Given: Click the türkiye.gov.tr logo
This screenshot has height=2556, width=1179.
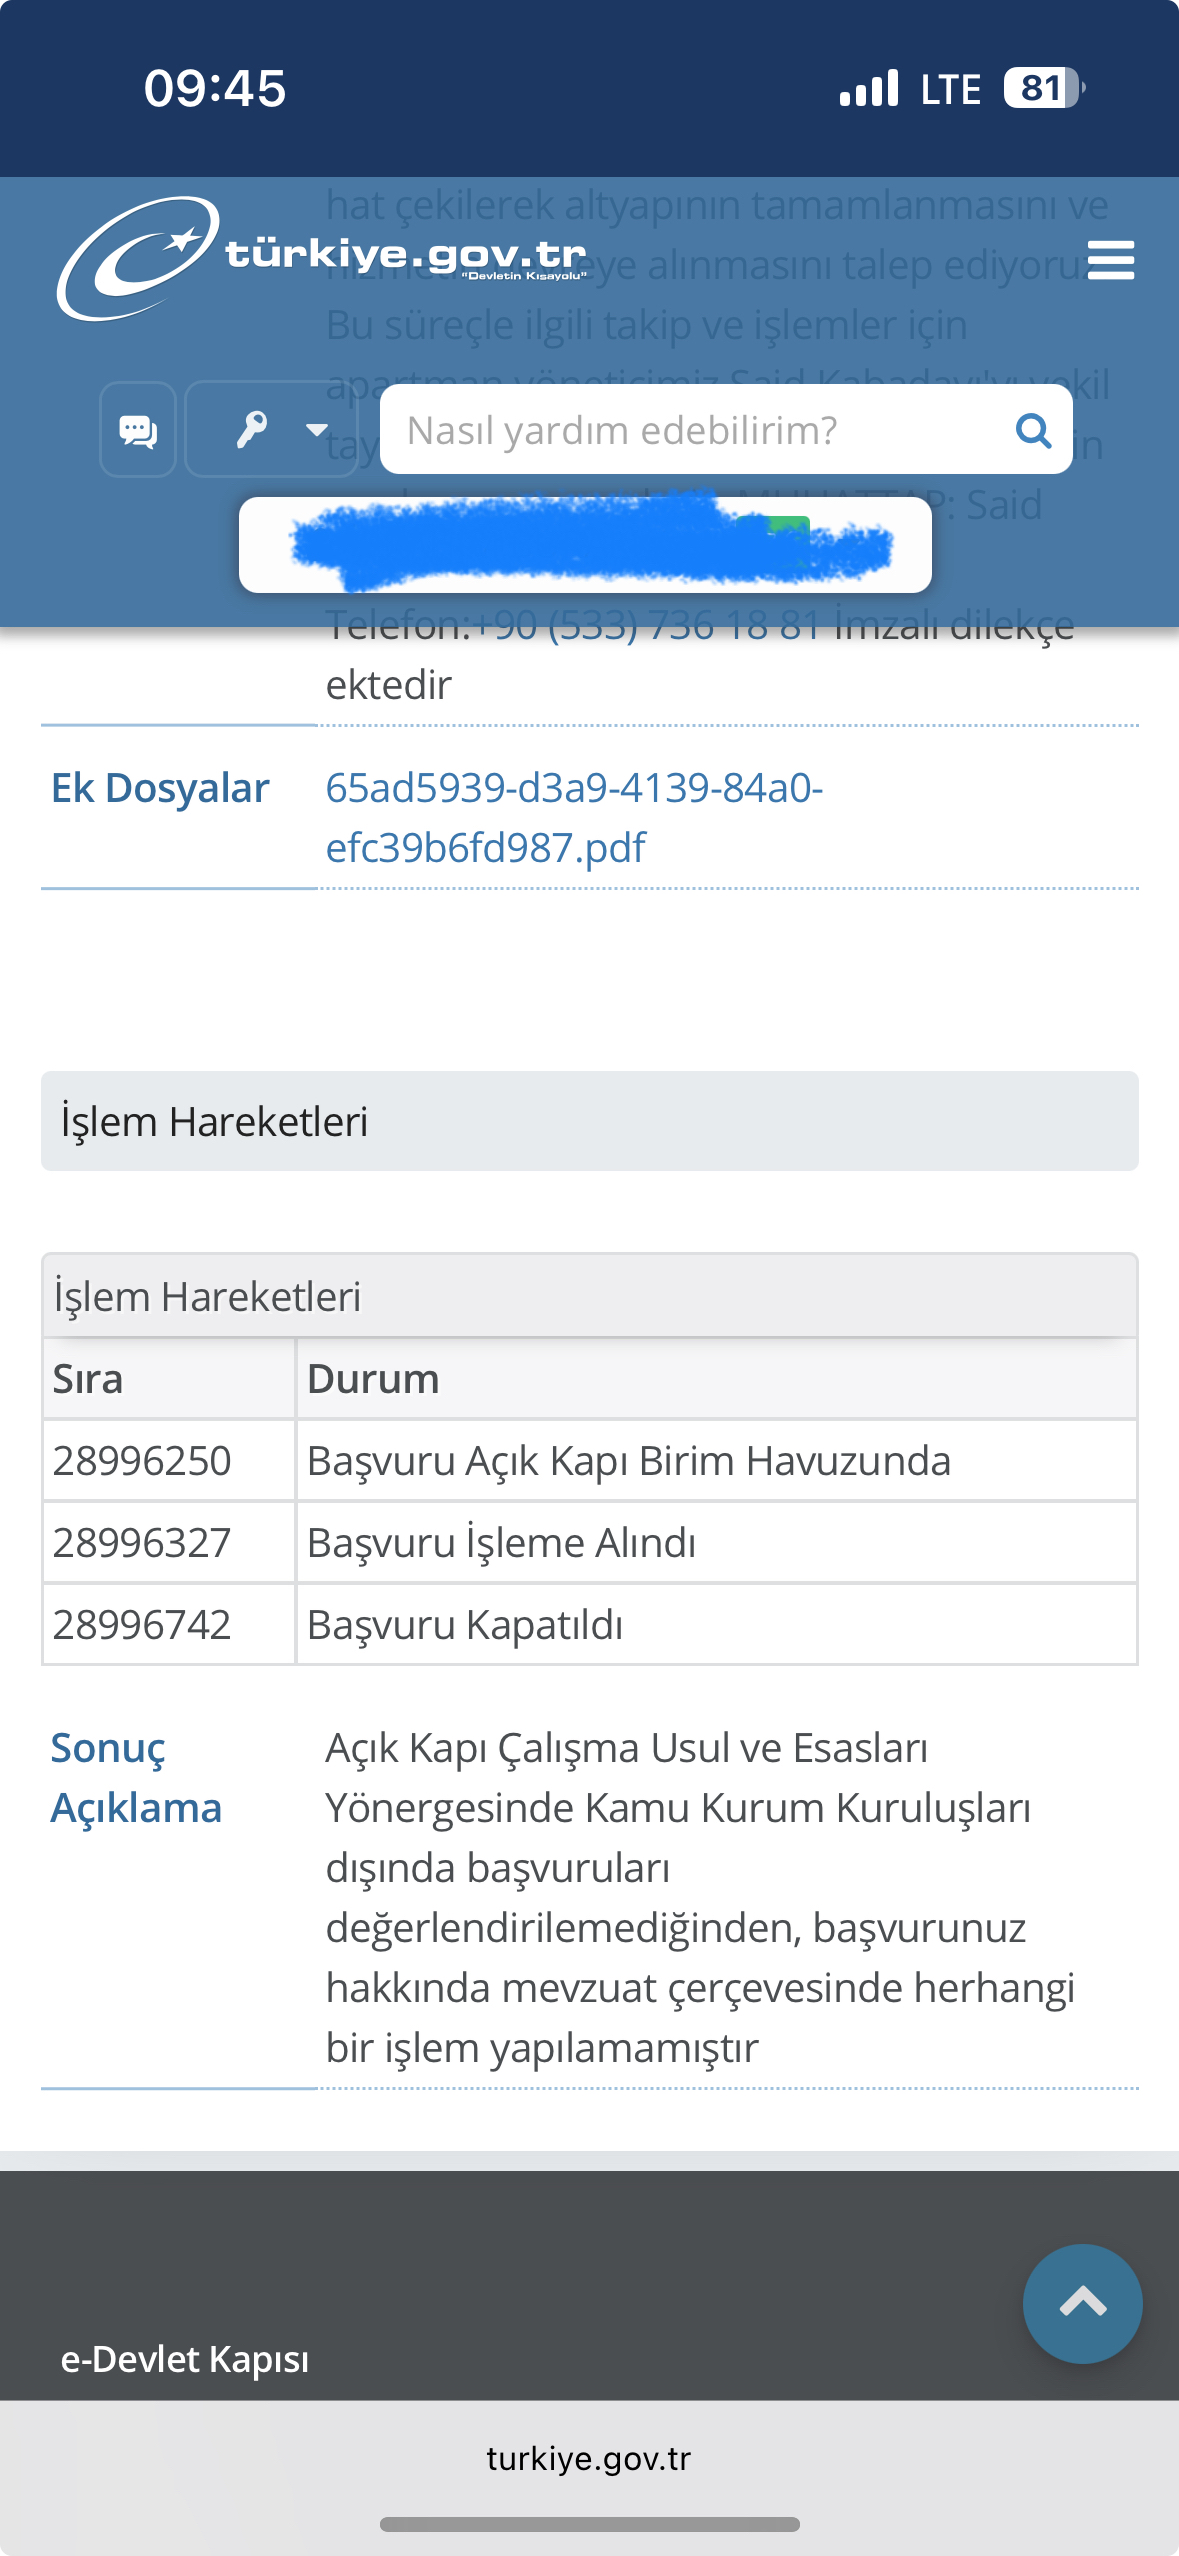Looking at the screenshot, I should 322,258.
